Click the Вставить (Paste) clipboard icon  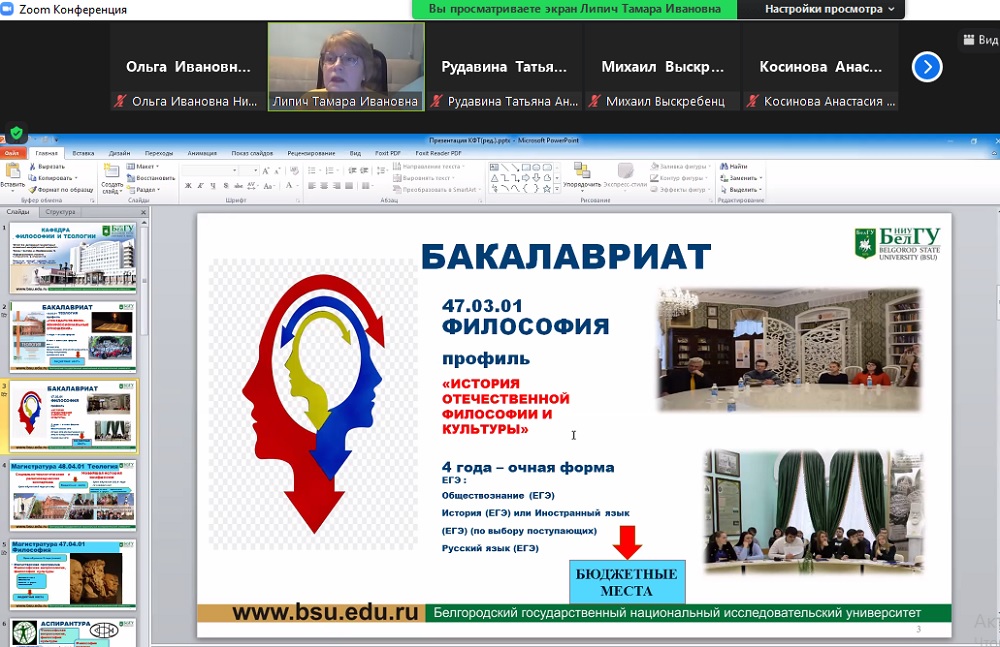pos(12,171)
